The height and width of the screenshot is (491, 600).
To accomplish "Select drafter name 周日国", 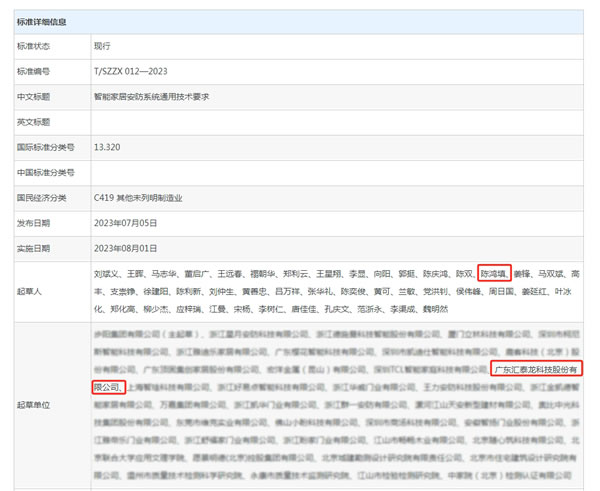I will pos(501,292).
